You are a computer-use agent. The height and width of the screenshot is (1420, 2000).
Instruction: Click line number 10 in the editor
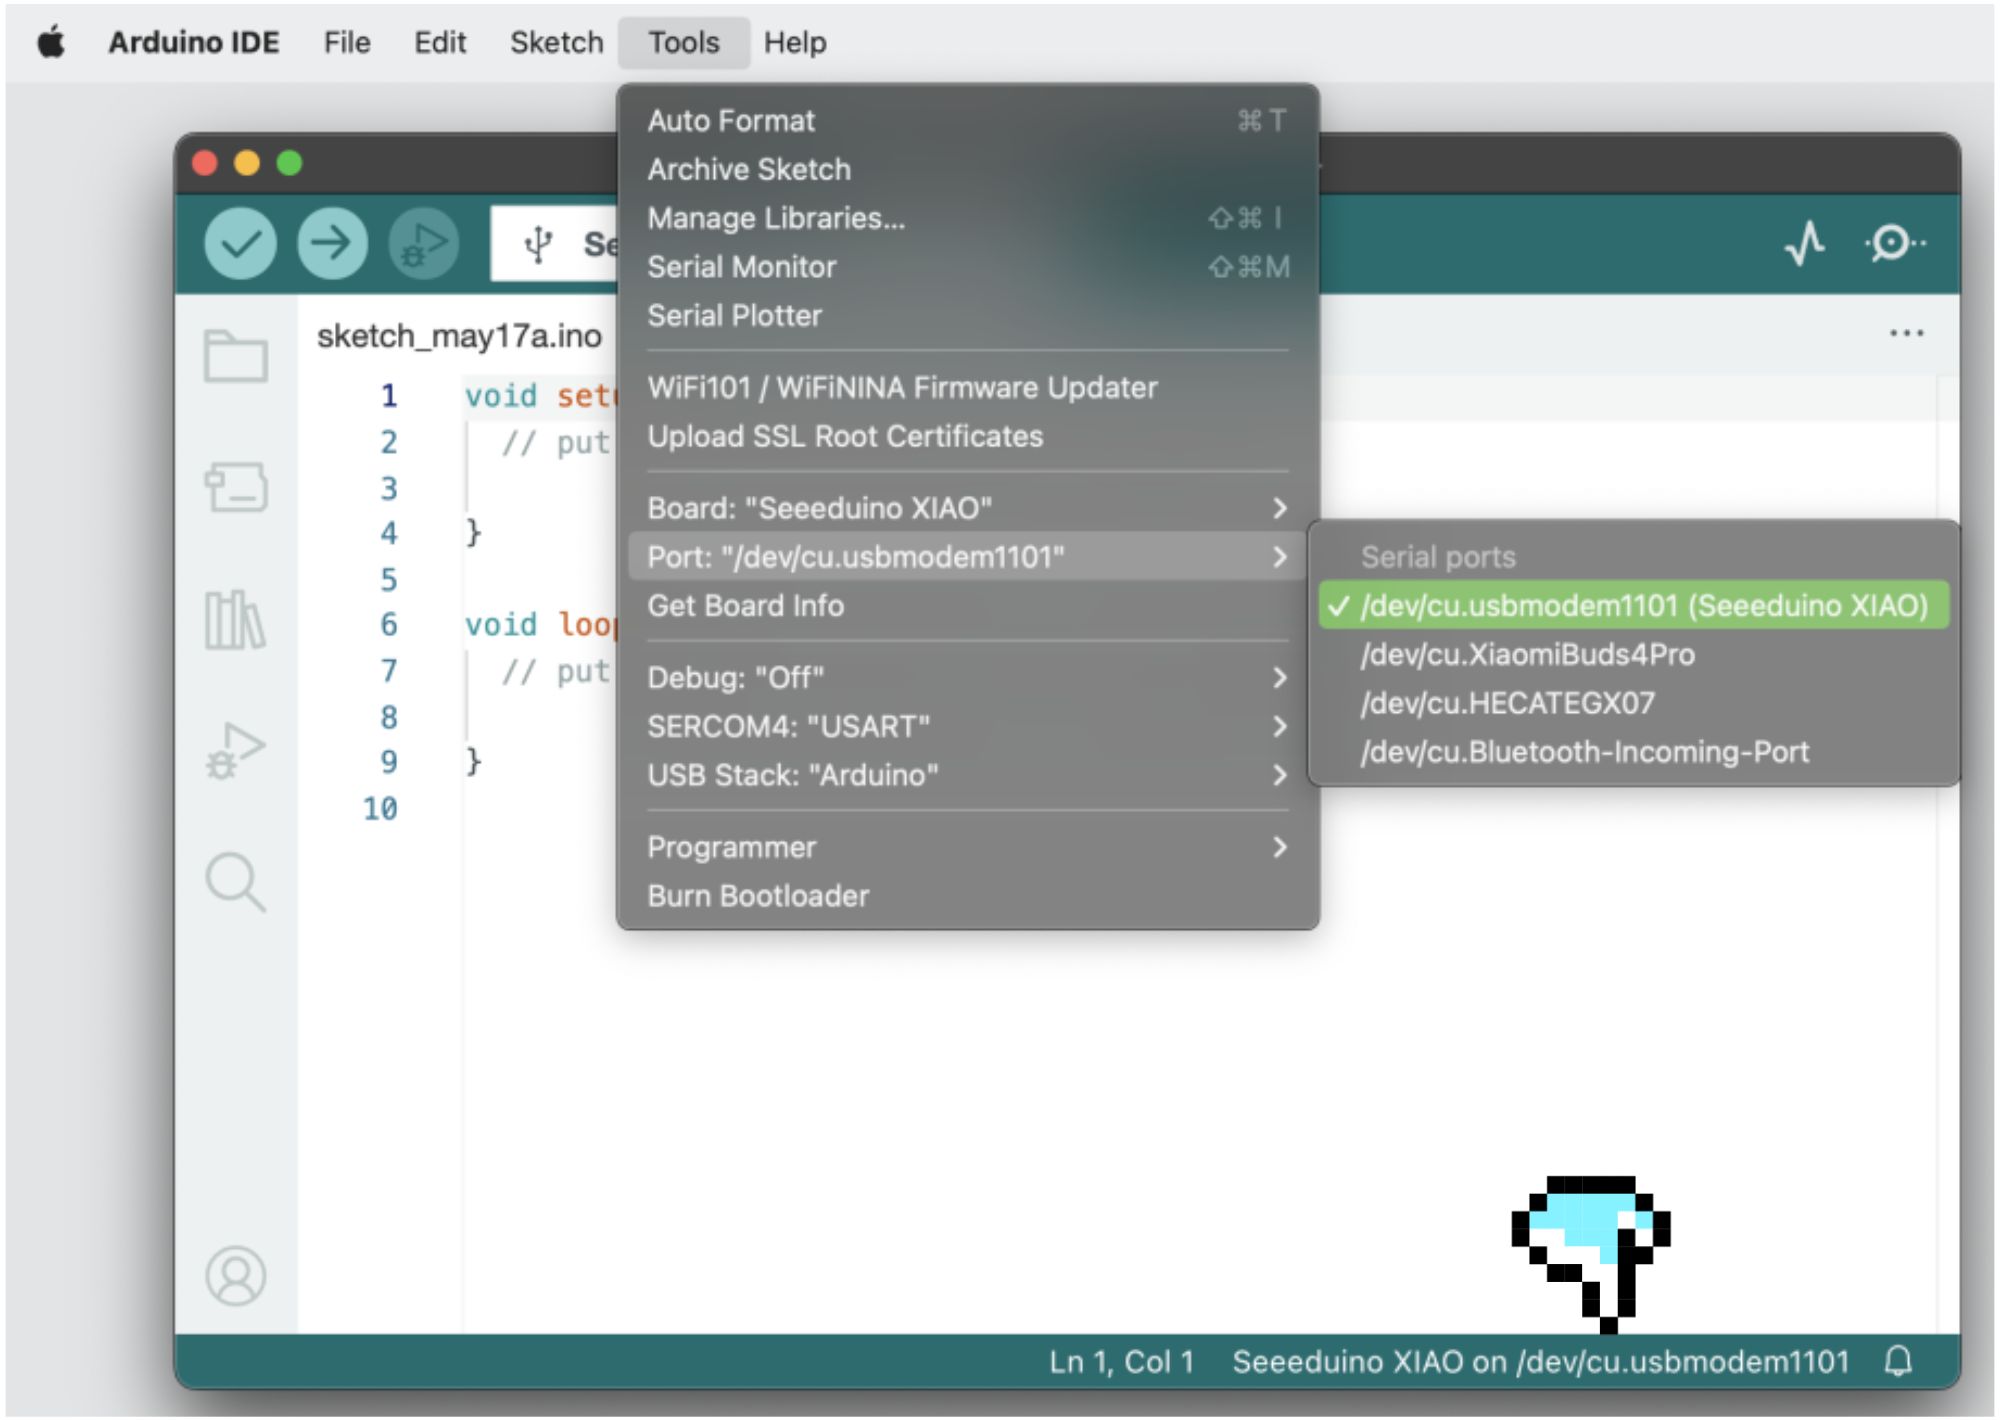pos(380,808)
